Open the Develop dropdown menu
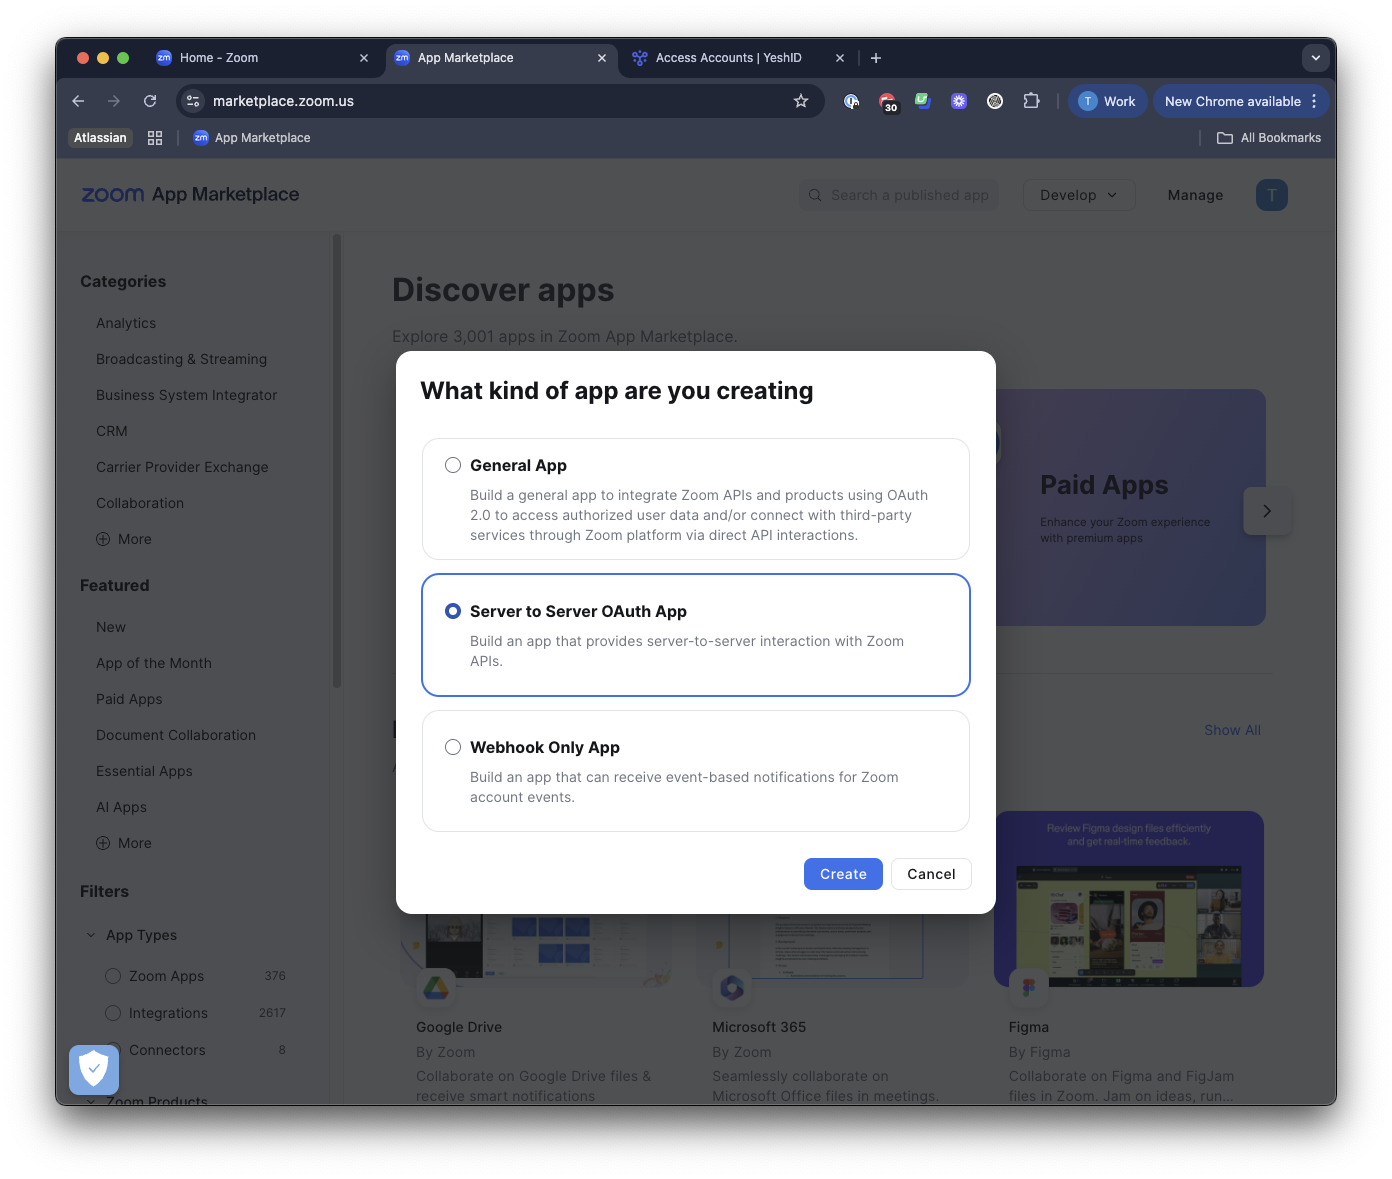The height and width of the screenshot is (1179, 1392). point(1079,195)
